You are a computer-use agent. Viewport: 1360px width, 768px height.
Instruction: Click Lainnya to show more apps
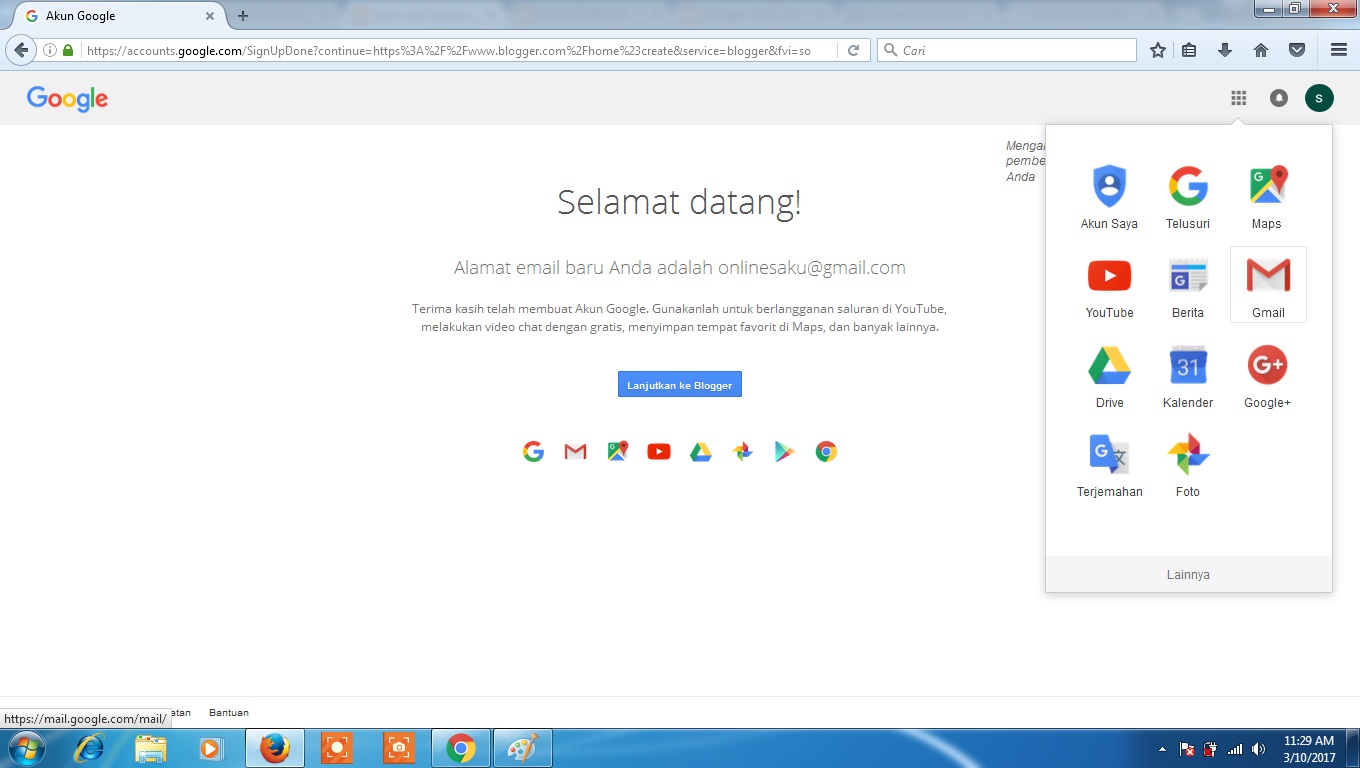pyautogui.click(x=1188, y=574)
